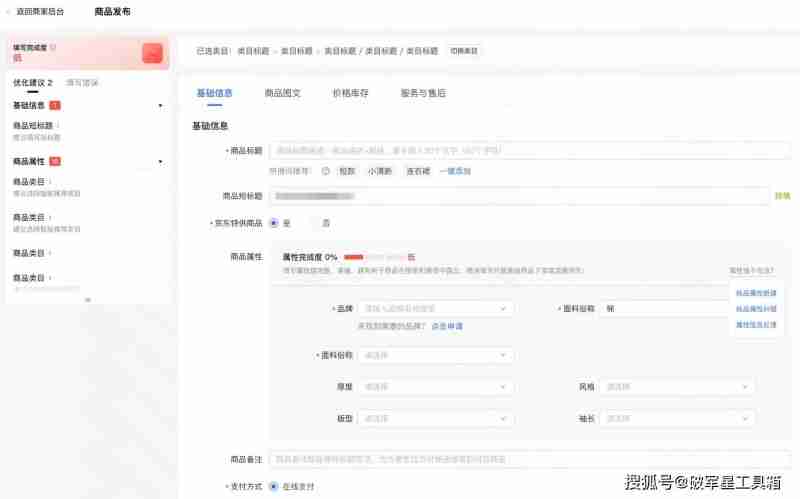The height and width of the screenshot is (499, 800).
Task: Open the 品牌 dropdown
Action: pyautogui.click(x=435, y=309)
